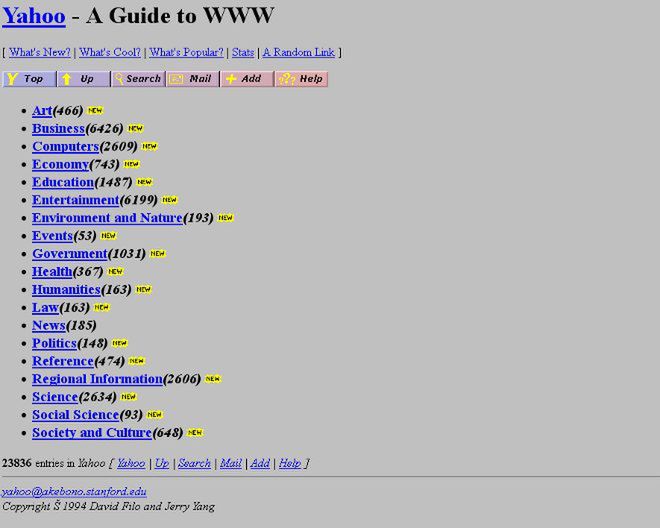
Task: Click the NEW badge beside Society and Culture
Action: [195, 432]
